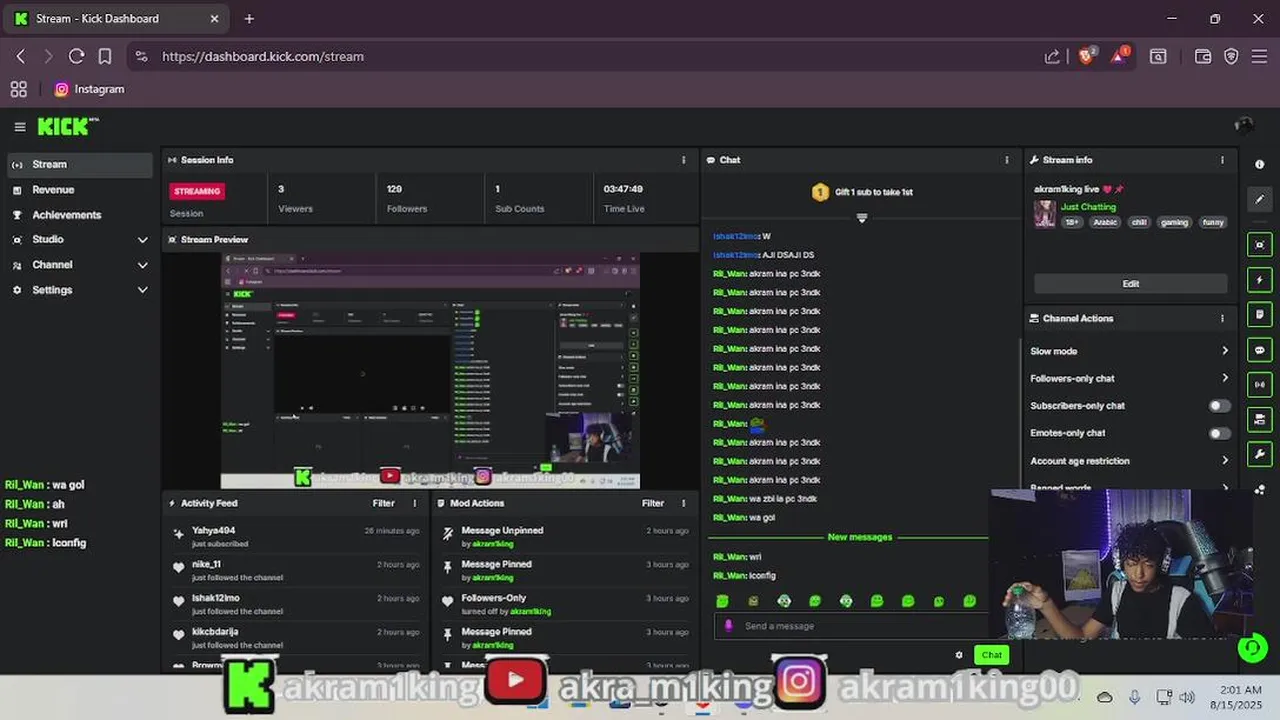This screenshot has height=720, width=1280.
Task: Open the Channel Actions three-dot menu
Action: coord(1222,318)
